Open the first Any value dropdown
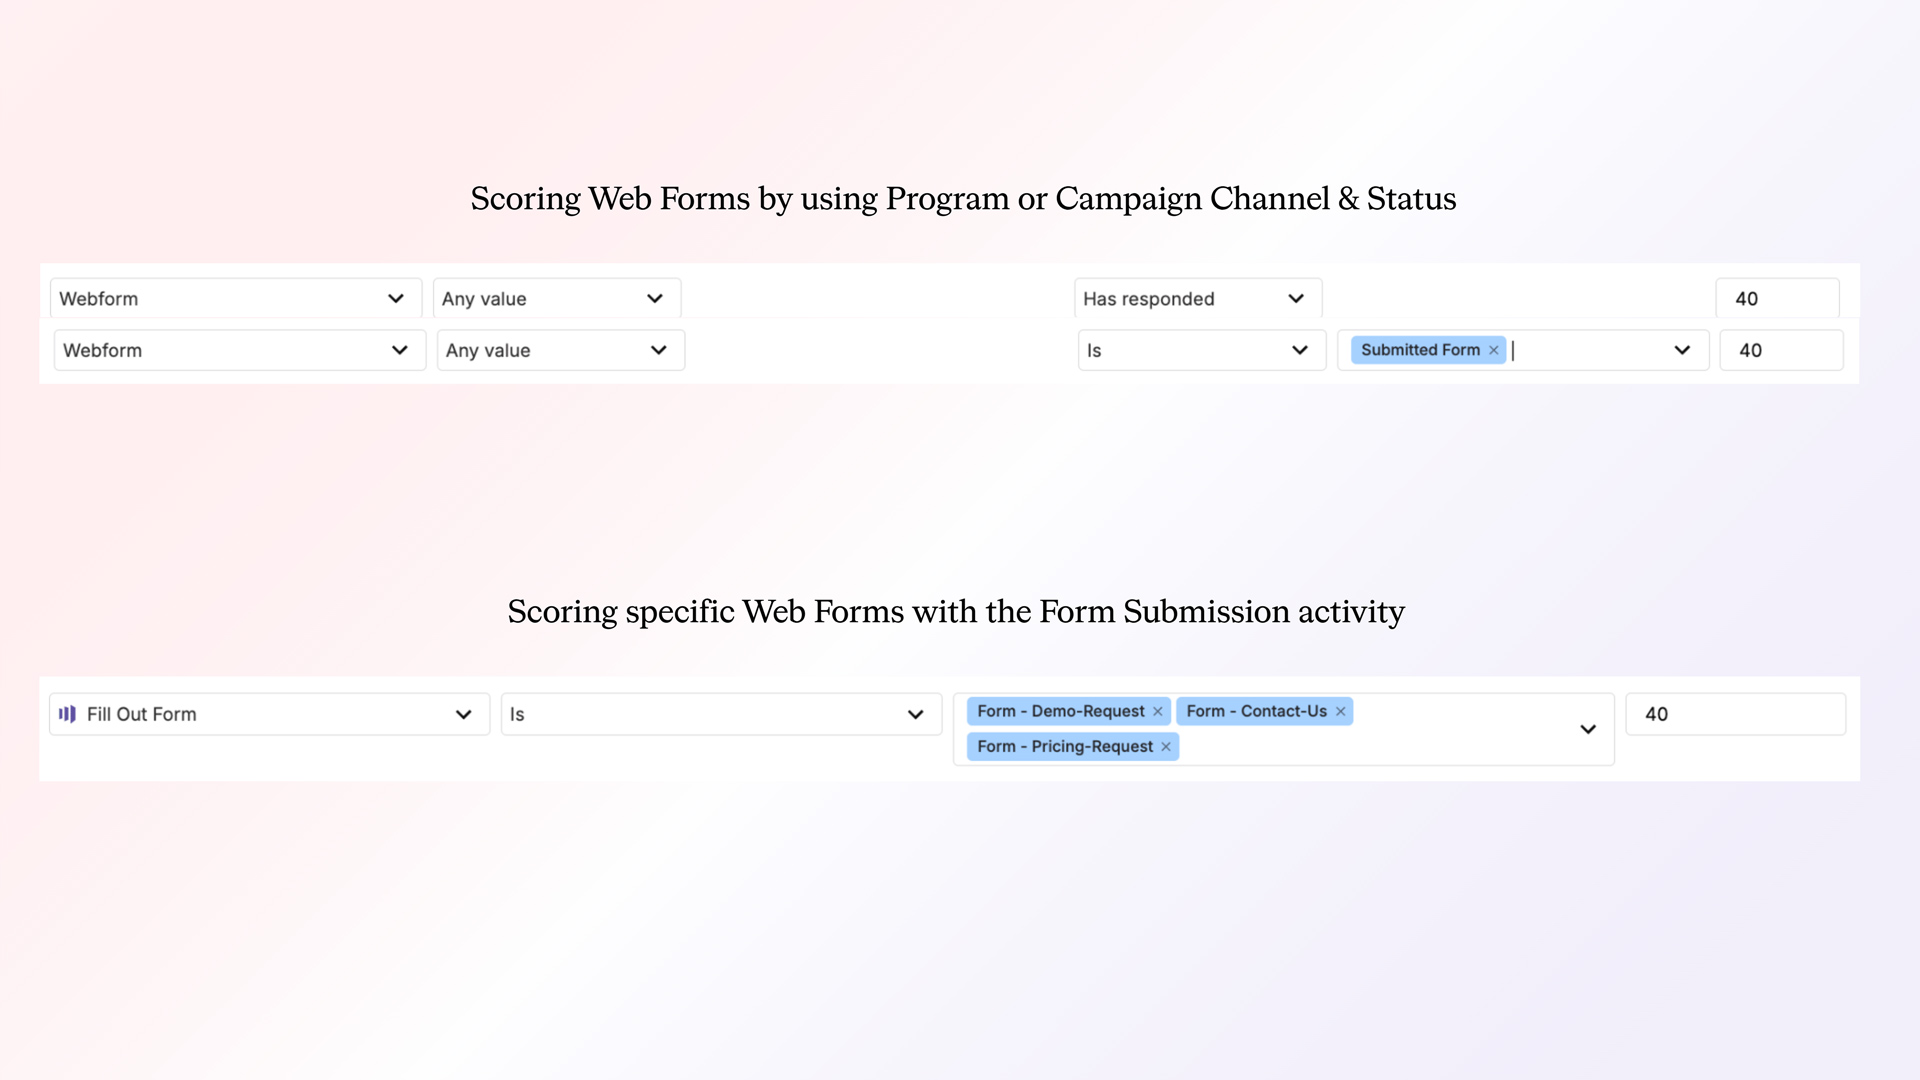 (555, 298)
